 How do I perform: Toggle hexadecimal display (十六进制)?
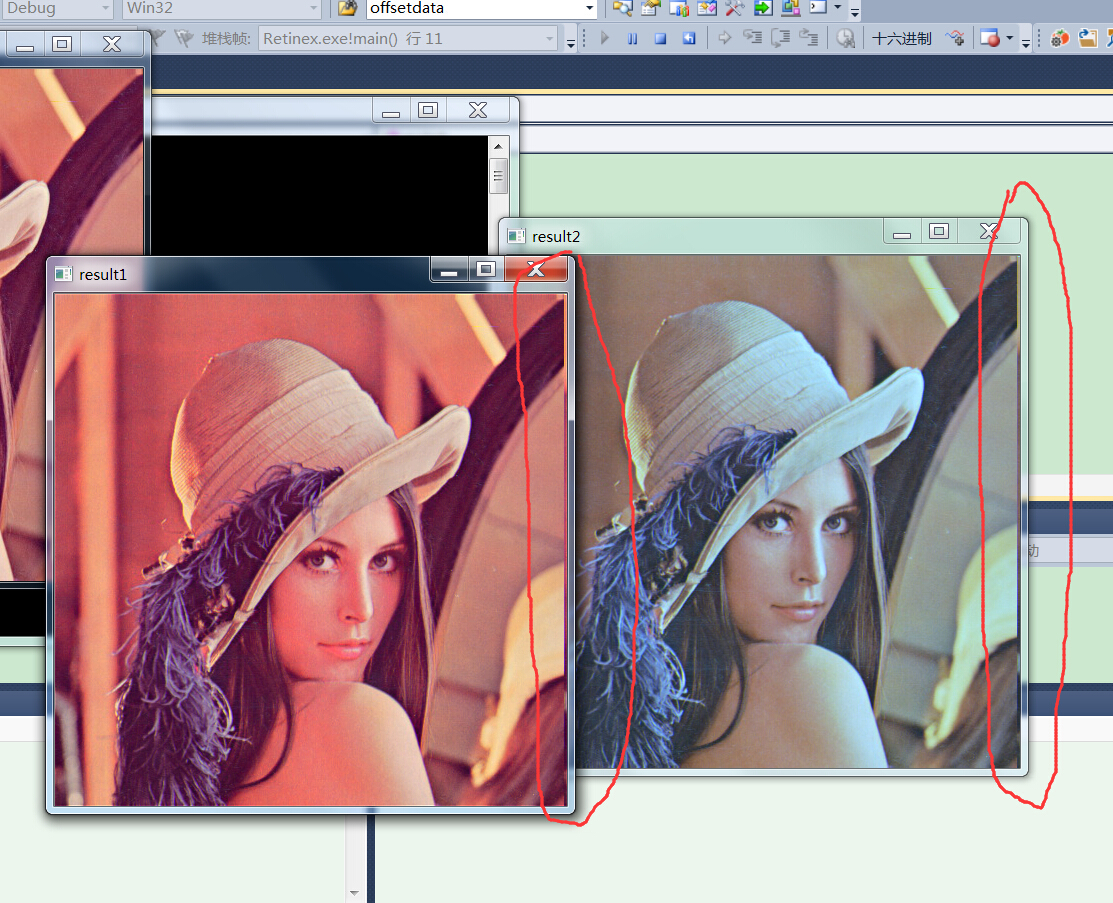[x=901, y=38]
